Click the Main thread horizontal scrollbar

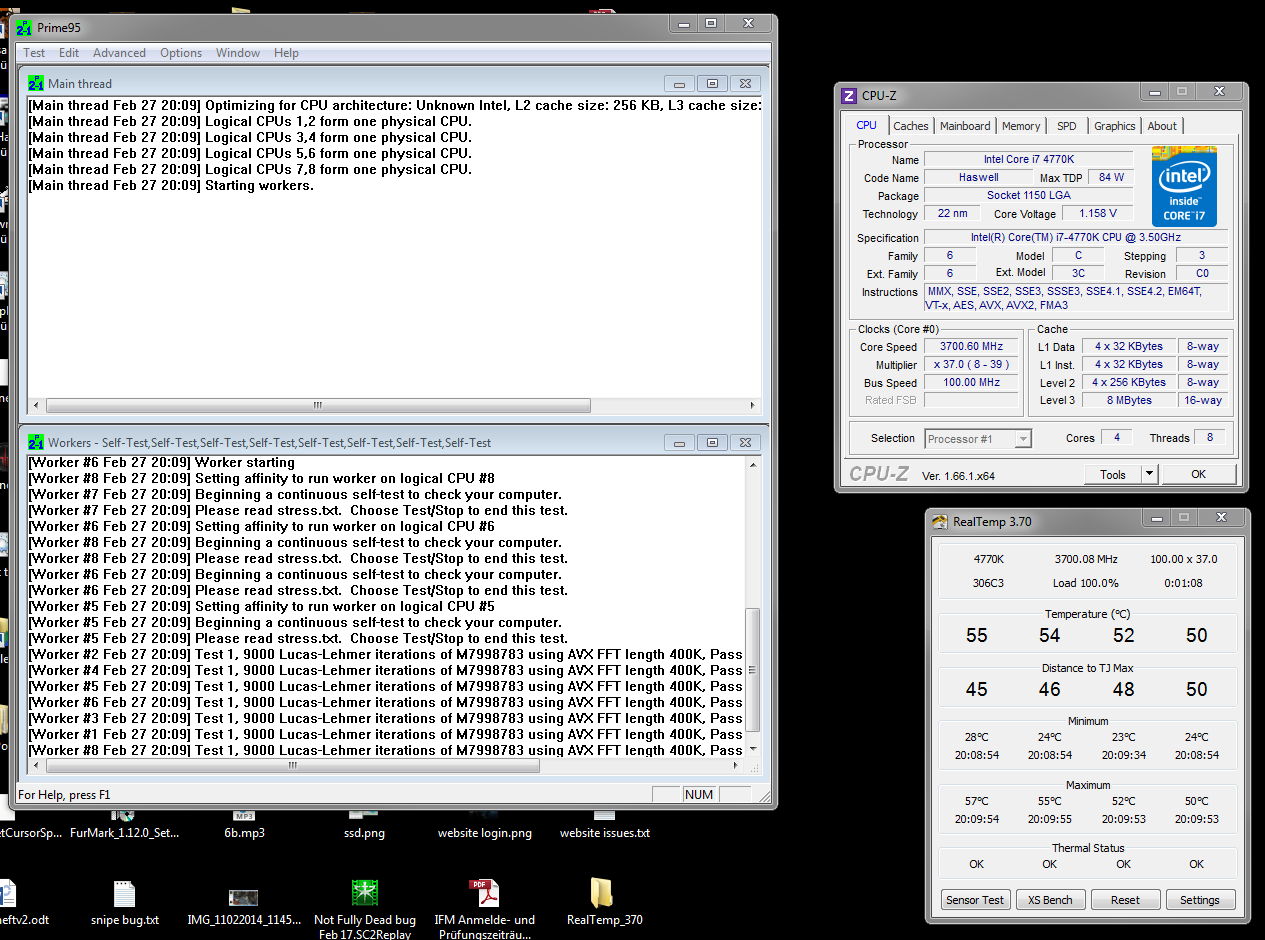317,406
